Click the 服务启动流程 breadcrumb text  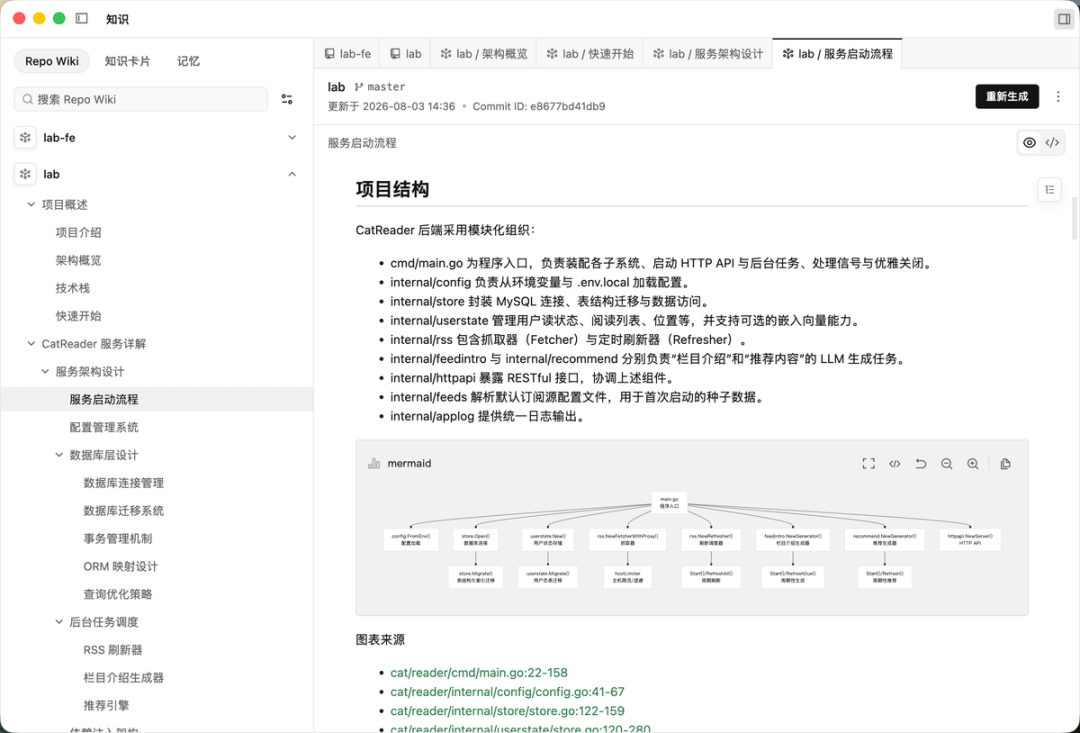coord(362,143)
